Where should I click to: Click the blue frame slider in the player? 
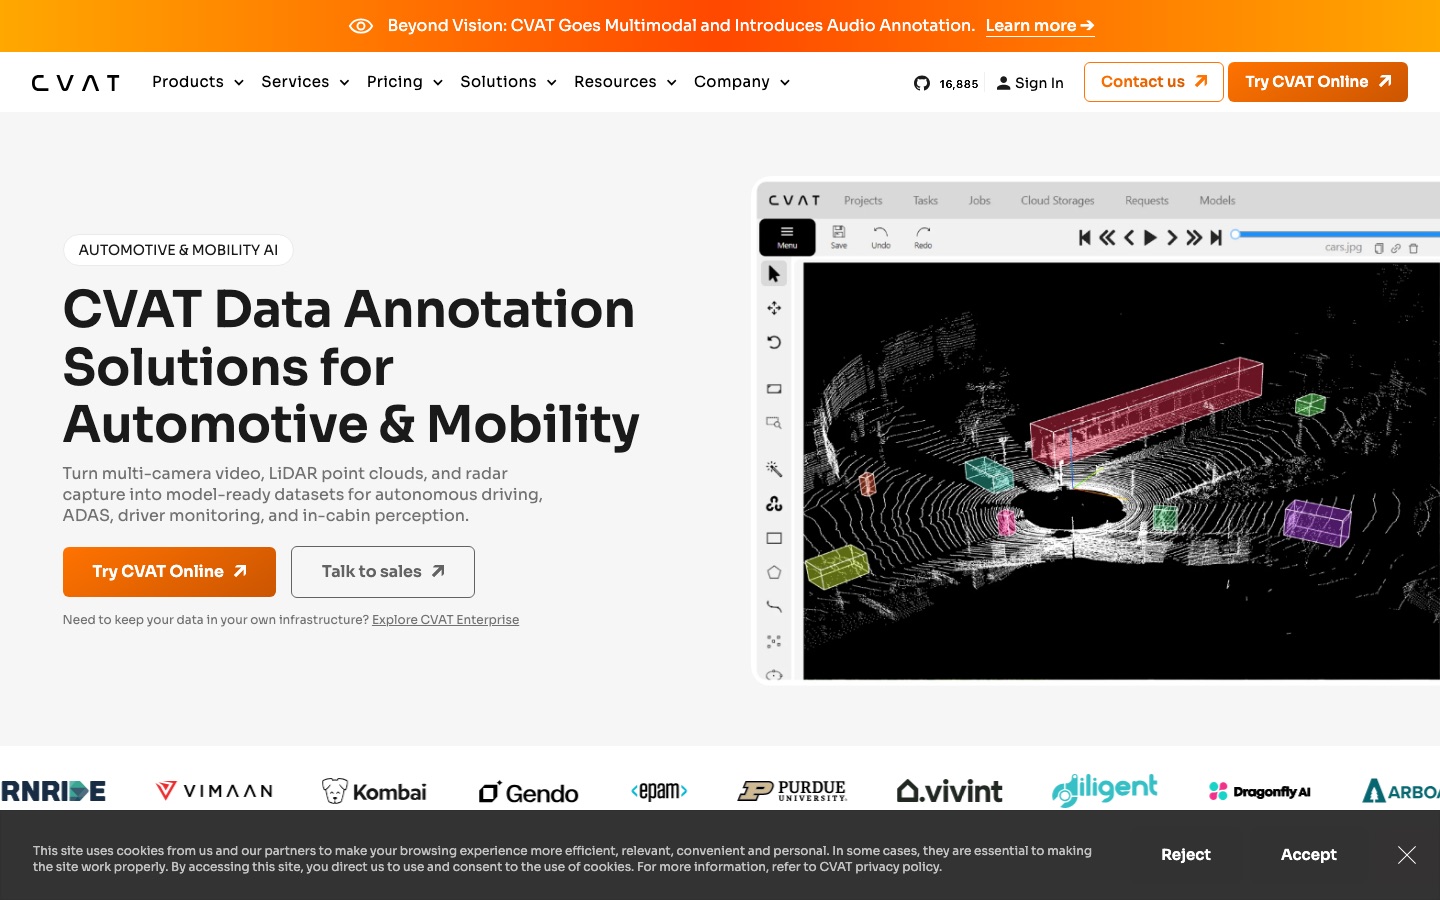click(x=1335, y=234)
